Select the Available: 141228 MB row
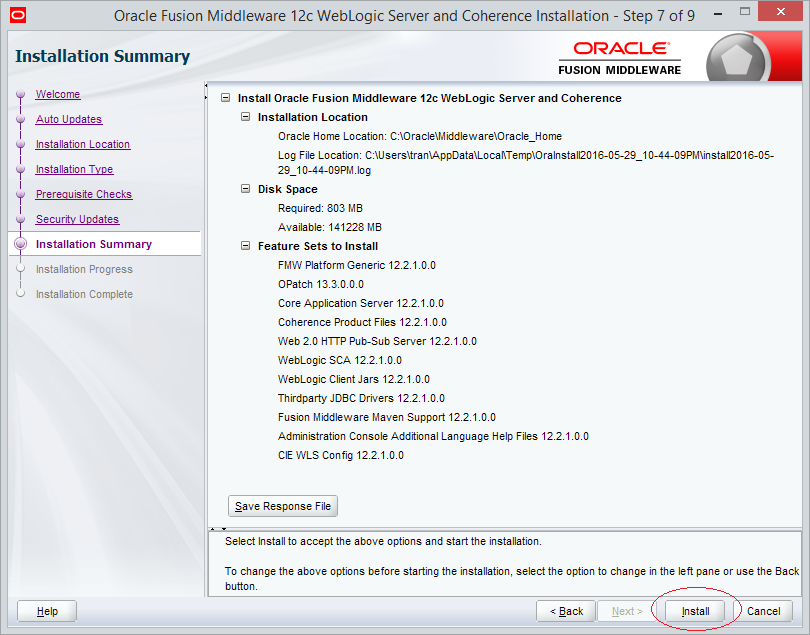Screen dimensions: 810x635 point(330,227)
